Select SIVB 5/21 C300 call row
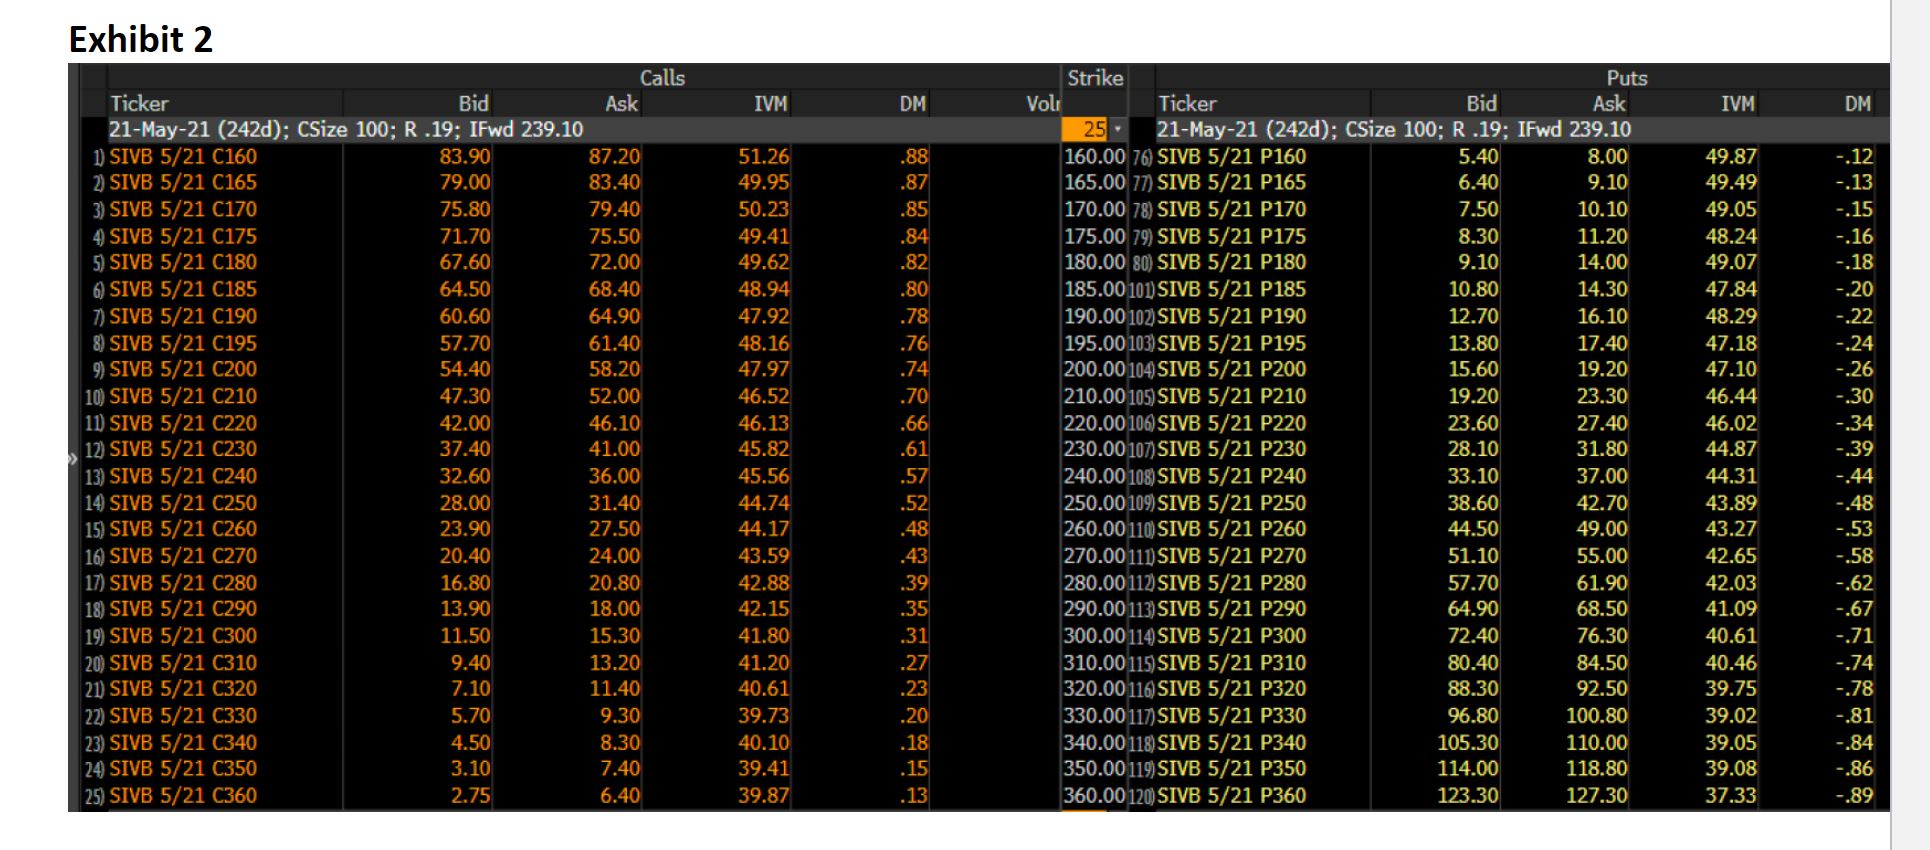1930x850 pixels. [570, 636]
